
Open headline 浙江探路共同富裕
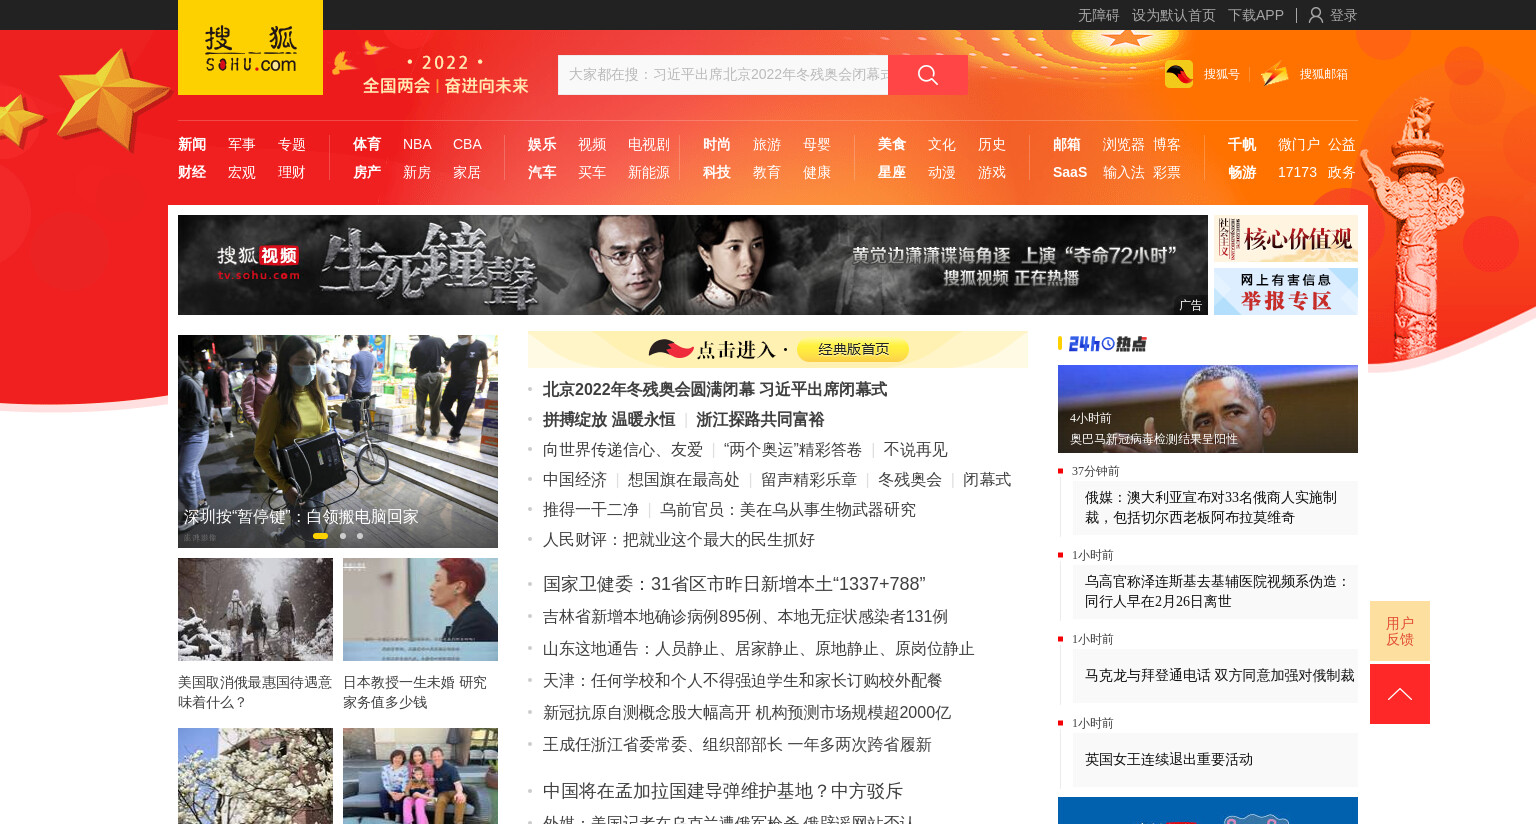(760, 419)
